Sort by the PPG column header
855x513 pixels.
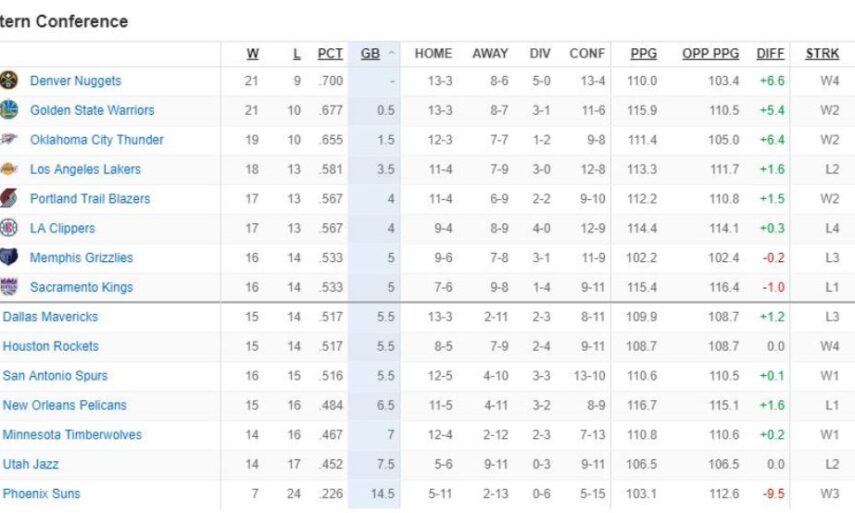coord(643,54)
